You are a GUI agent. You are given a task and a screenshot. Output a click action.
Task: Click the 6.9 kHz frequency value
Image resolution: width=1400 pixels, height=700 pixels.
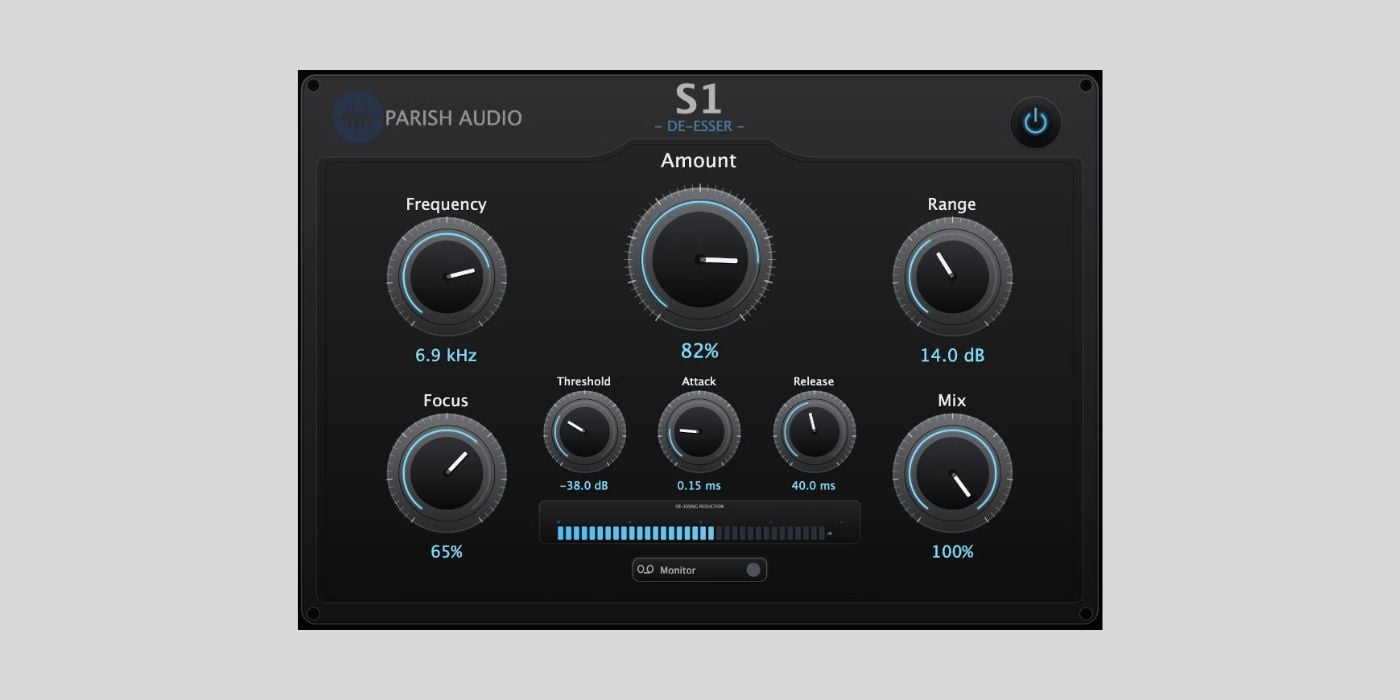pyautogui.click(x=446, y=355)
